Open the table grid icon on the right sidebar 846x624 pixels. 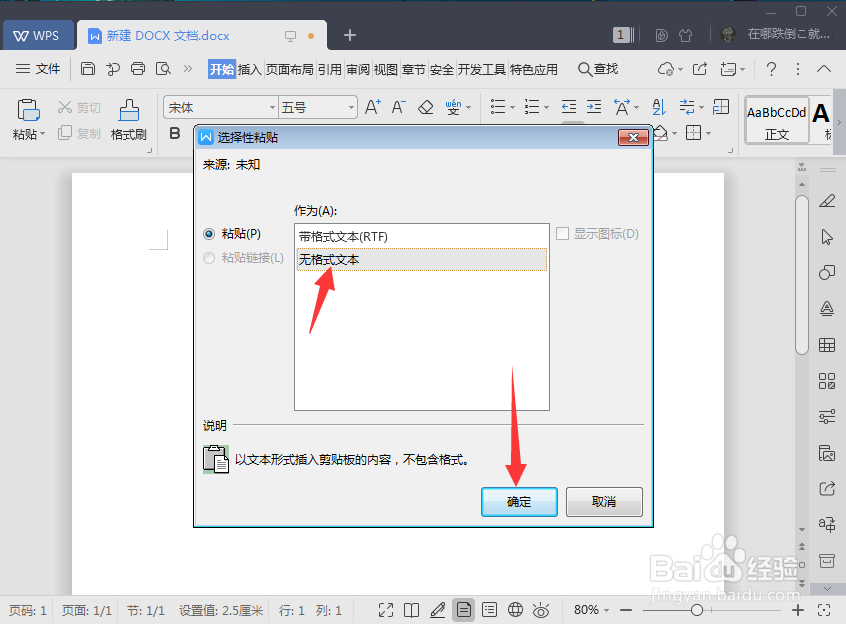tap(829, 344)
